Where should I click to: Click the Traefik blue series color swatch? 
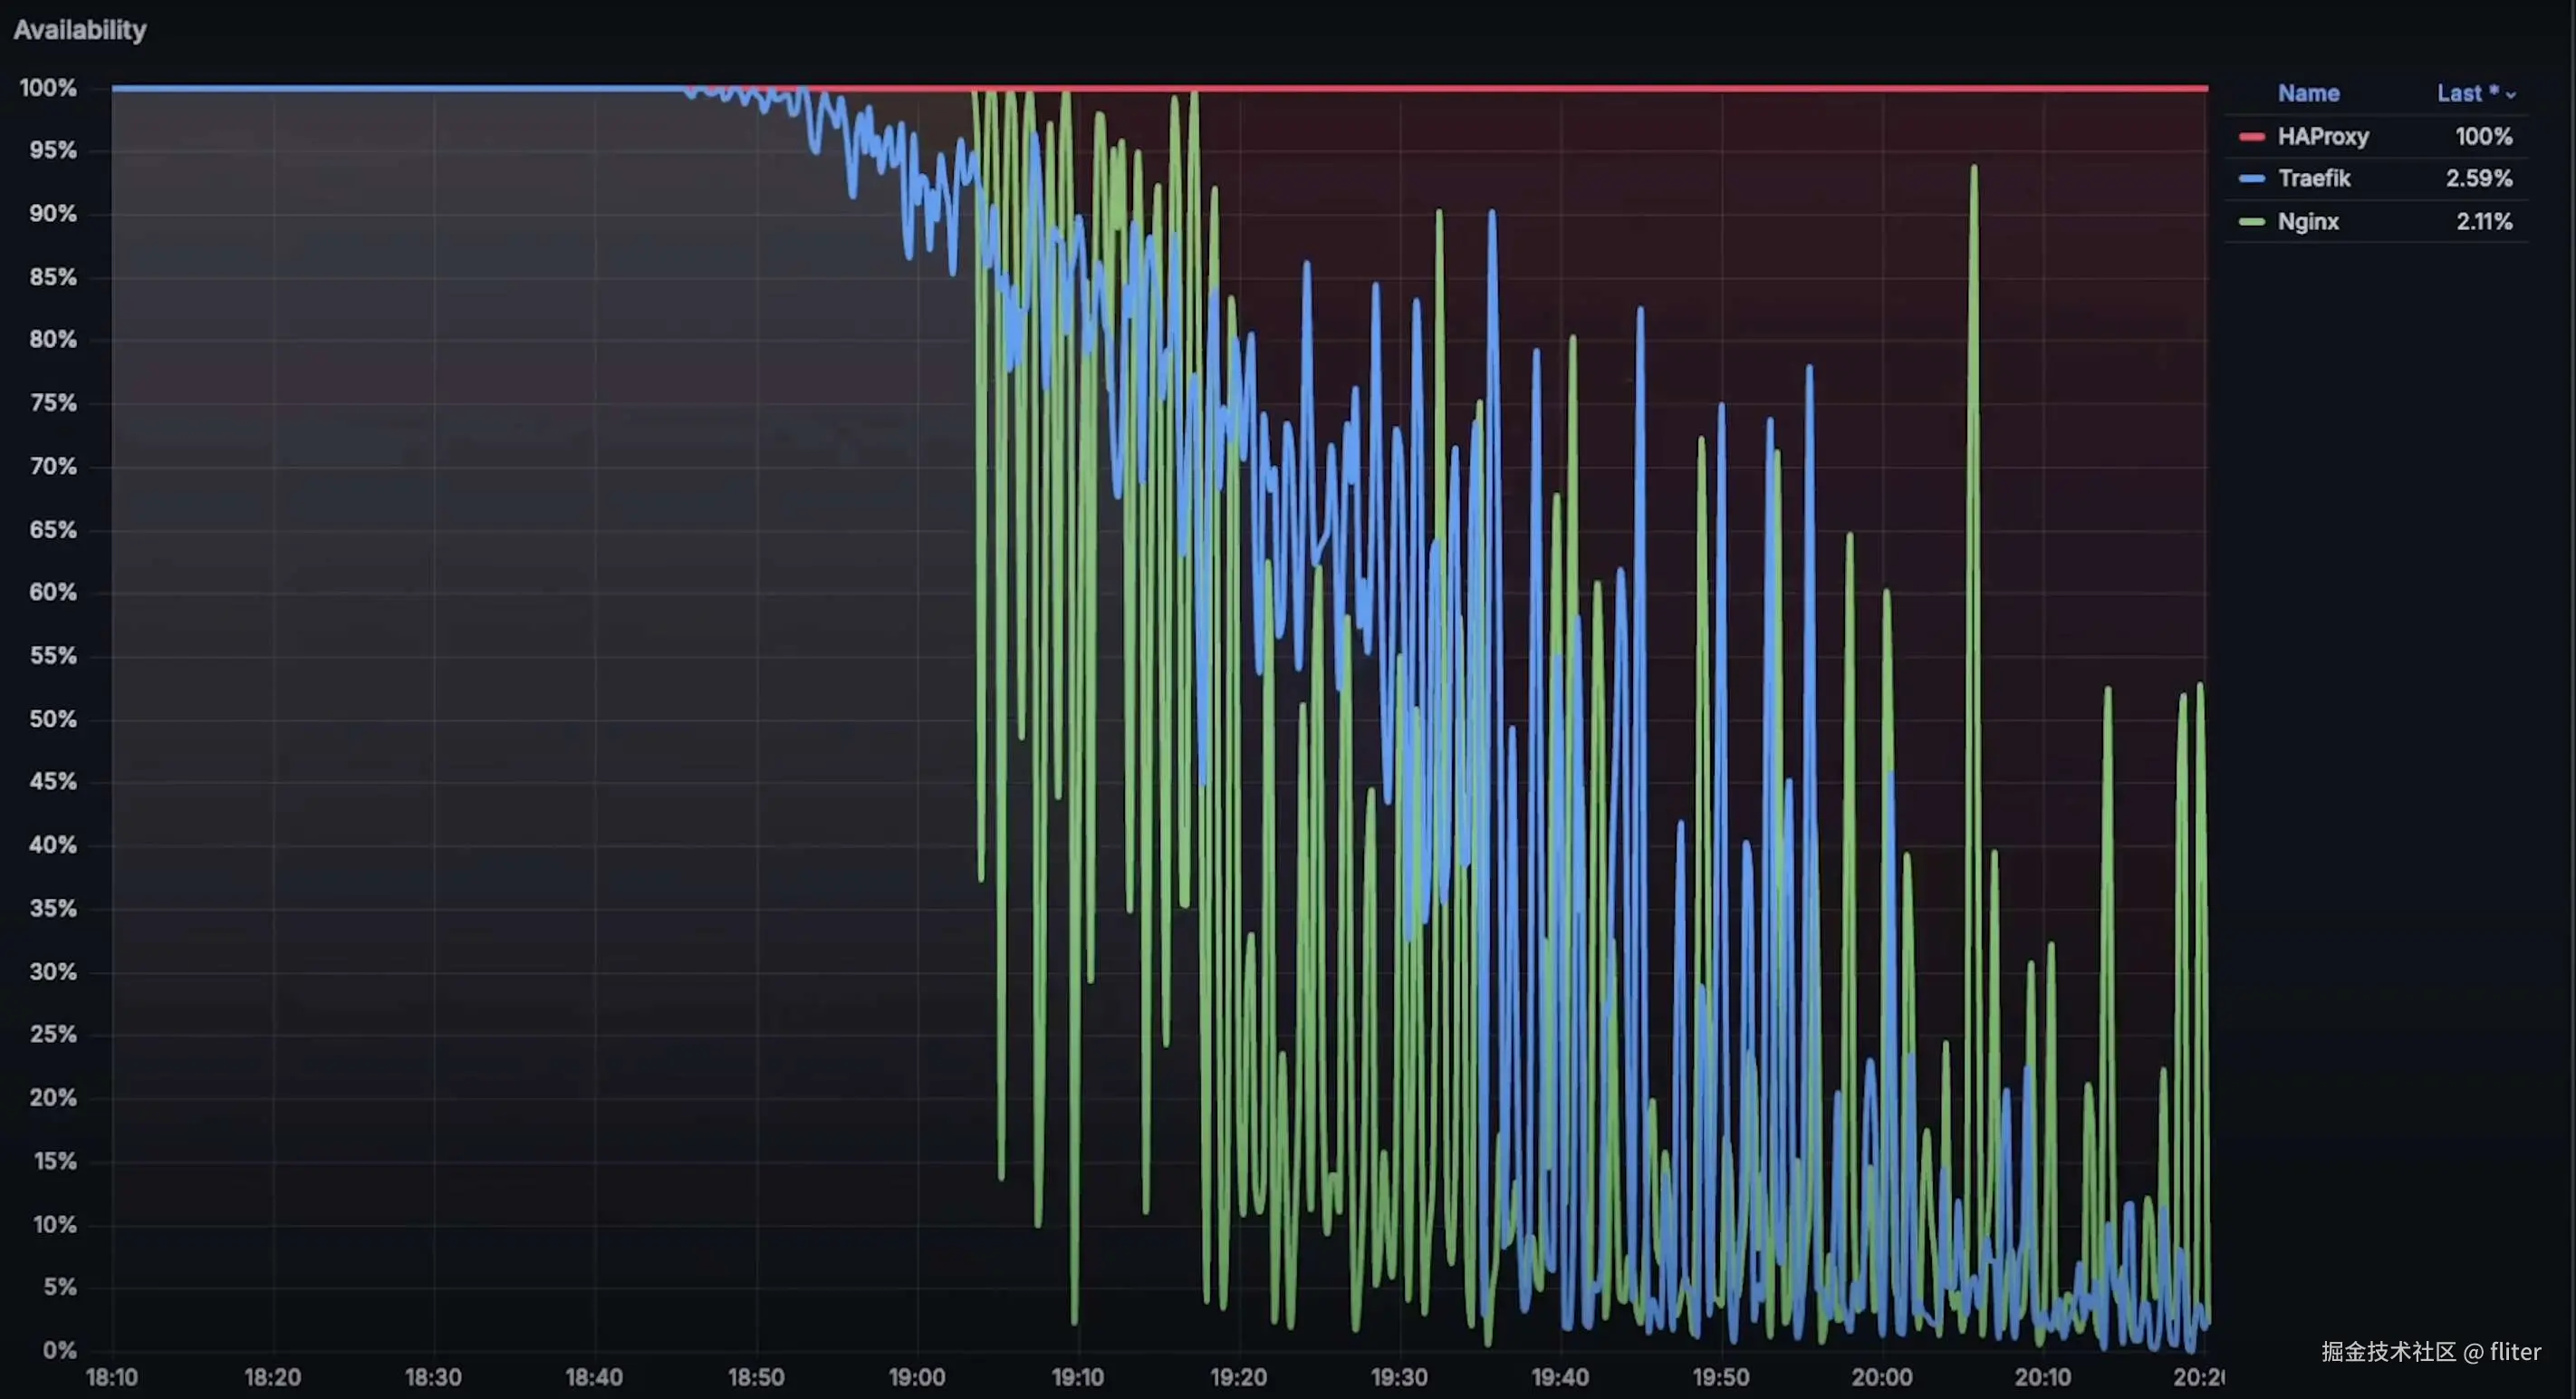pos(2251,179)
